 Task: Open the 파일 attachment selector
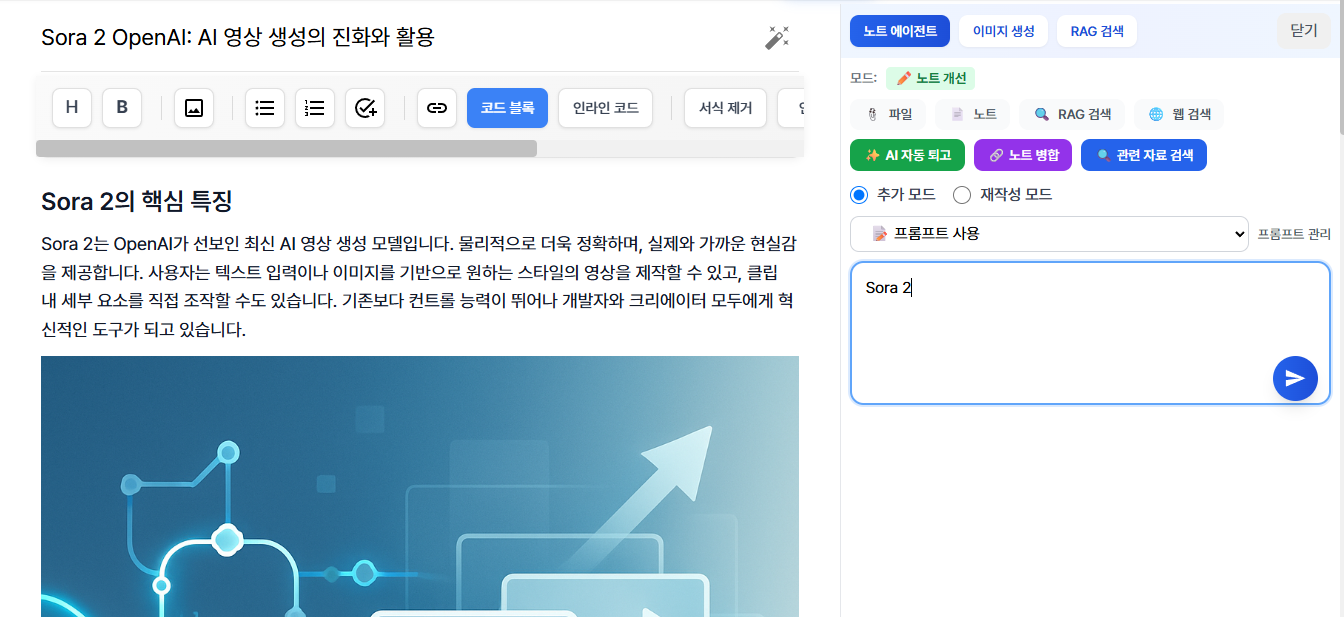pyautogui.click(x=890, y=113)
